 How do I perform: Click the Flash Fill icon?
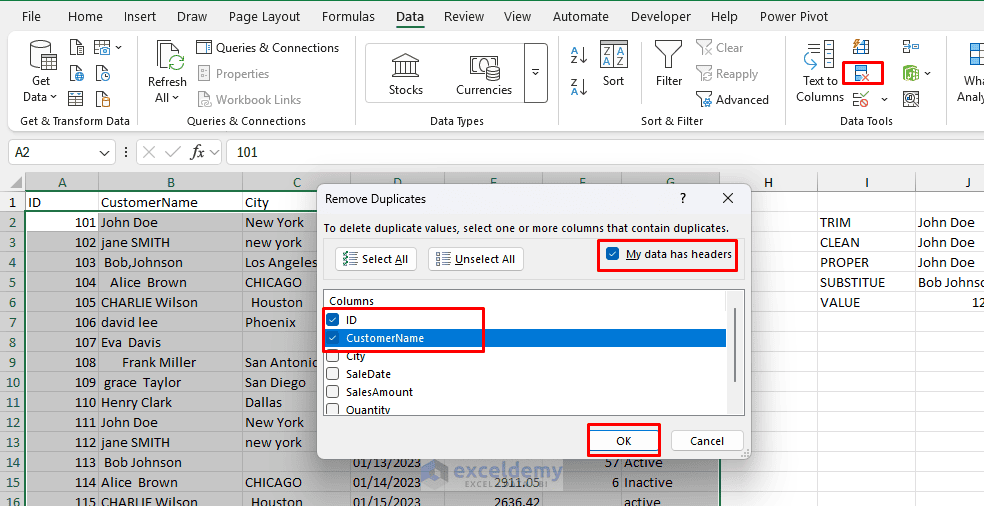(861, 47)
